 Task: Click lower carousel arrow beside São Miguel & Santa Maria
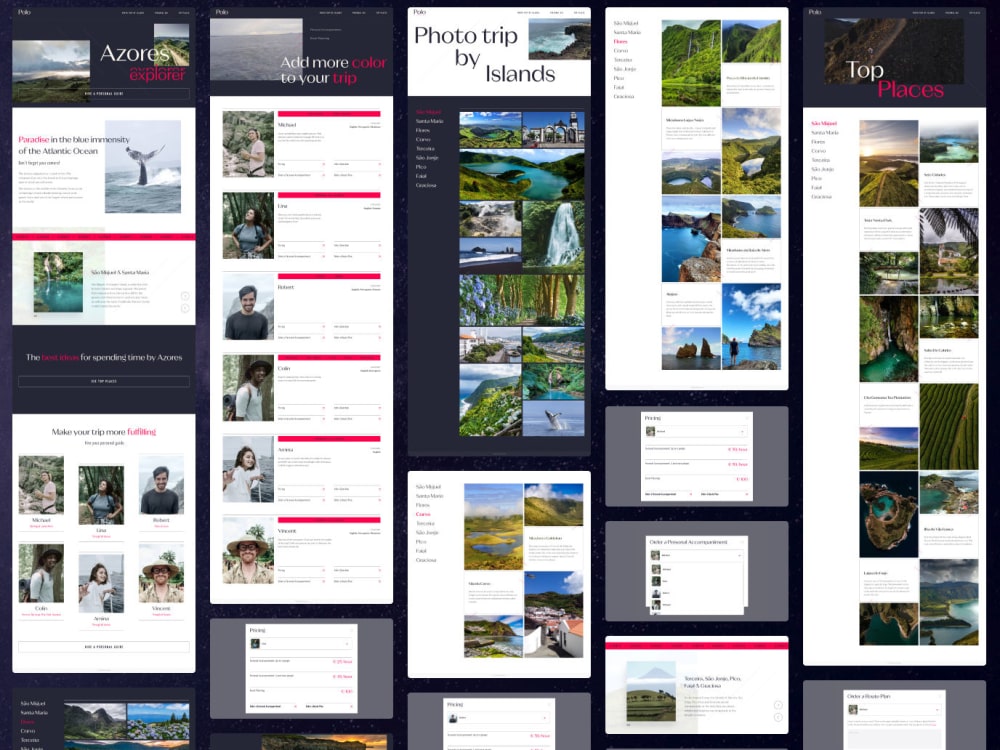[x=185, y=309]
